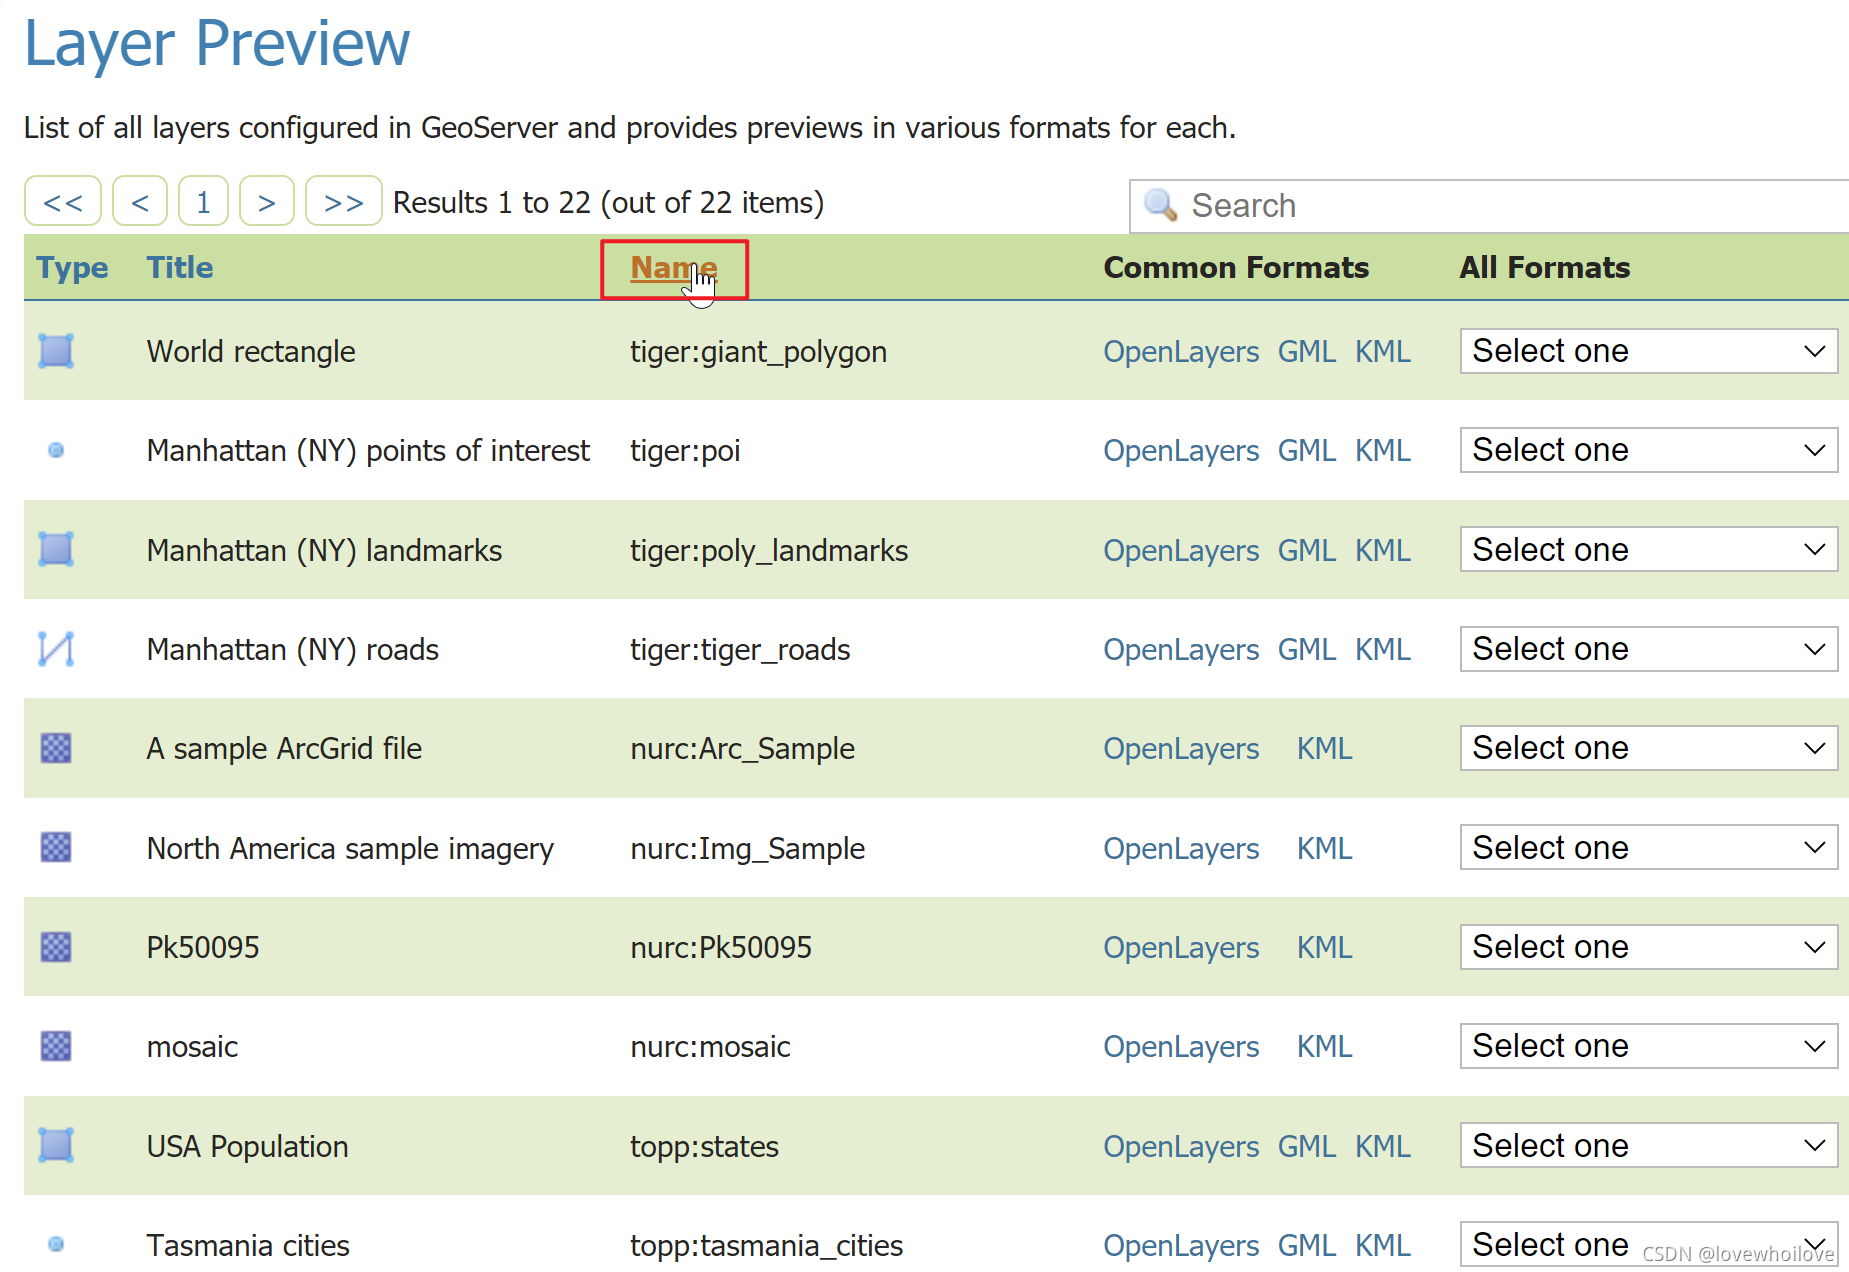Open GML preview for tiger:tiger_roads

pos(1307,650)
